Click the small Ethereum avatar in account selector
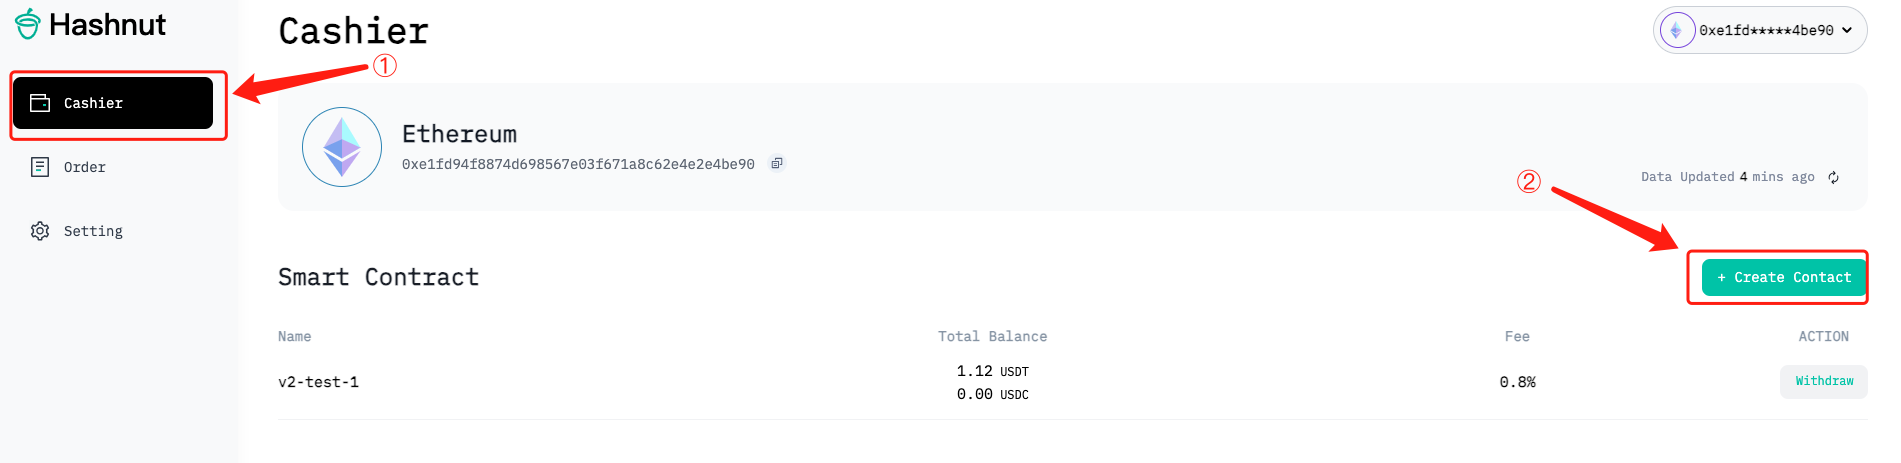The image size is (1901, 463). pos(1677,31)
